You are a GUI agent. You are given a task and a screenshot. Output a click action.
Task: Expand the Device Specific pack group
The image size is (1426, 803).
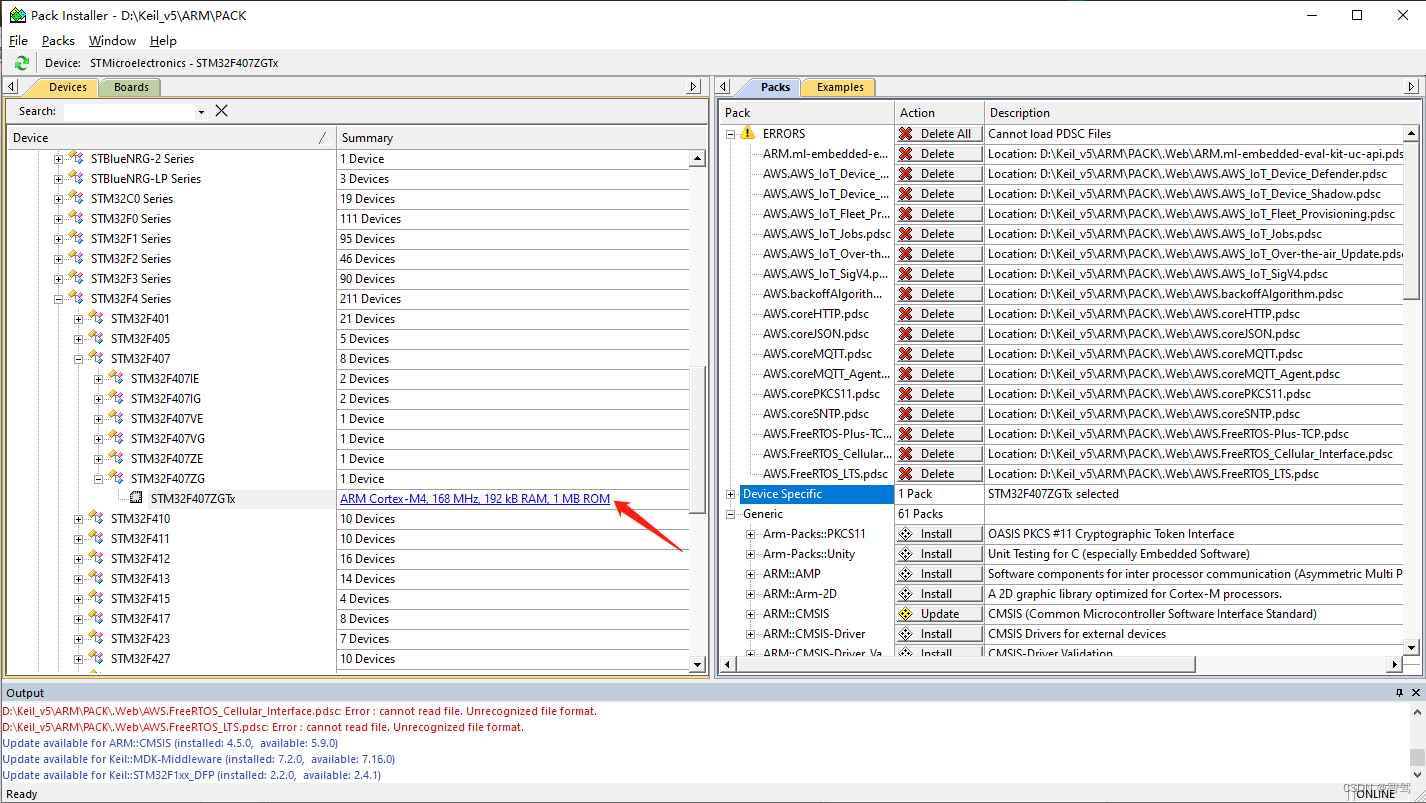click(x=731, y=493)
